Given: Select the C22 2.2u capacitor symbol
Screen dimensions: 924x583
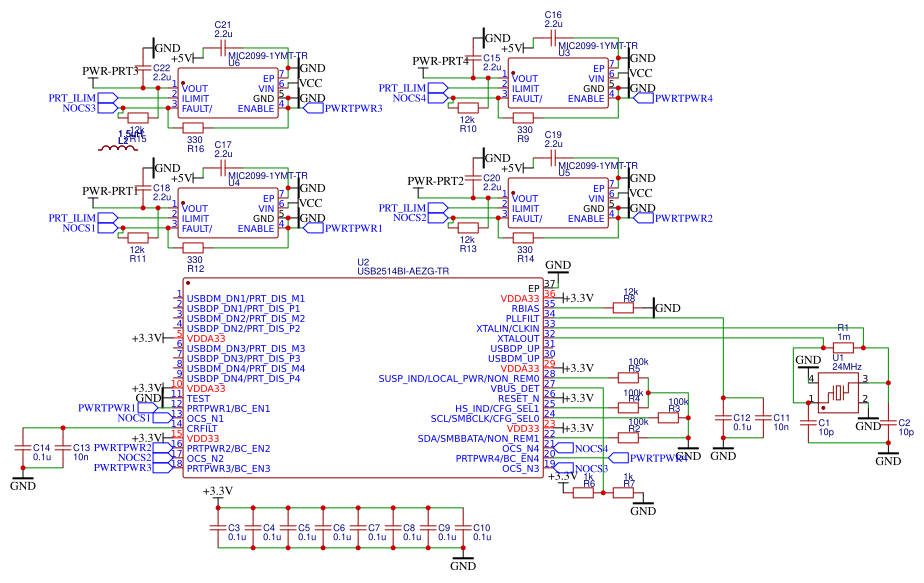Looking at the screenshot, I should [143, 68].
